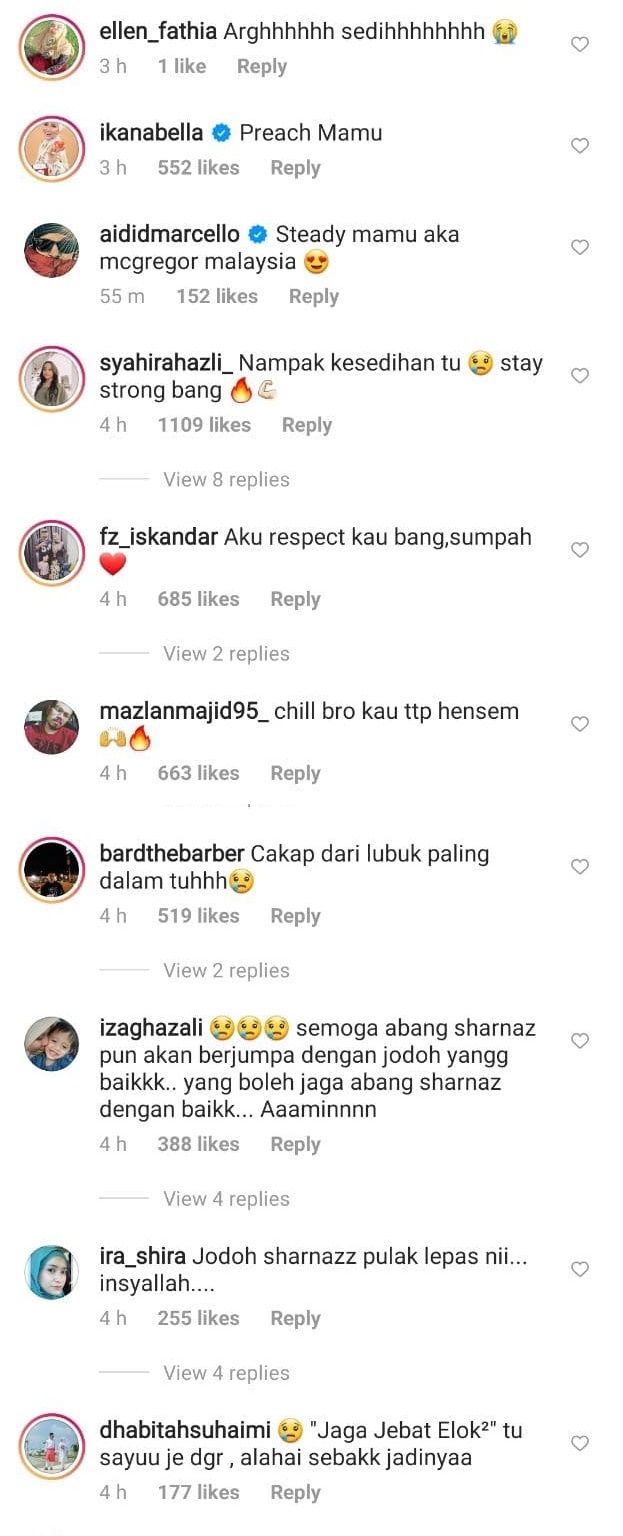This screenshot has height=1536, width=623.
Task: Reply to aididmarcello's comment
Action: point(314,296)
